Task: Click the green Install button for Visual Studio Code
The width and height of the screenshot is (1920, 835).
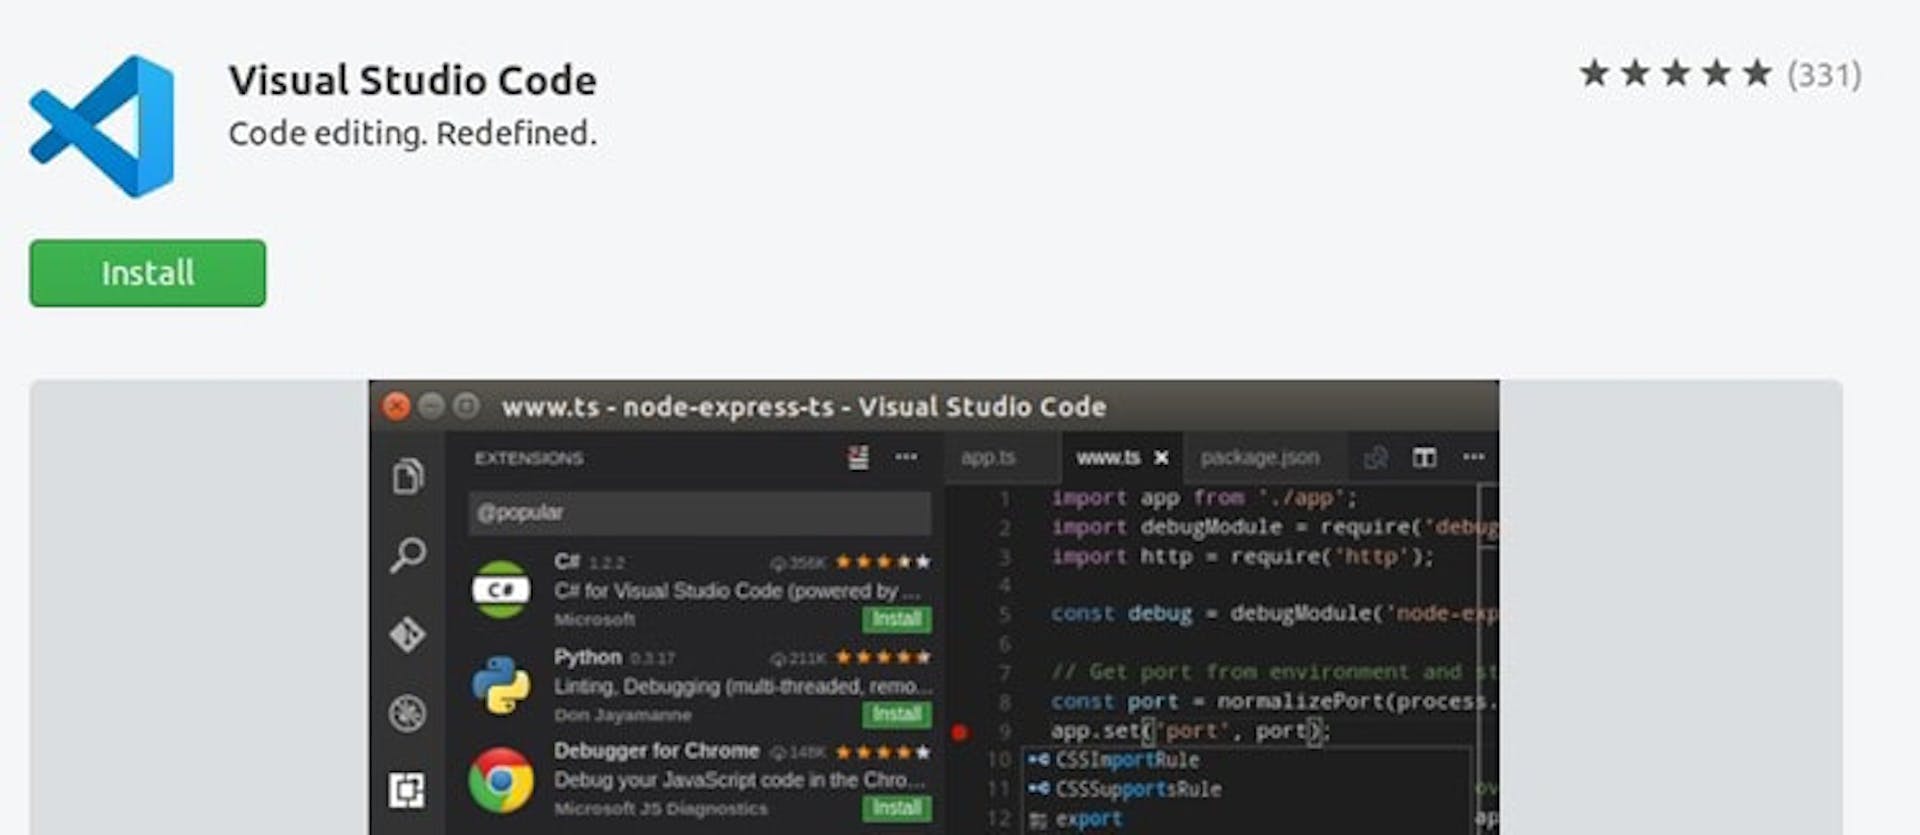Action: [x=148, y=273]
